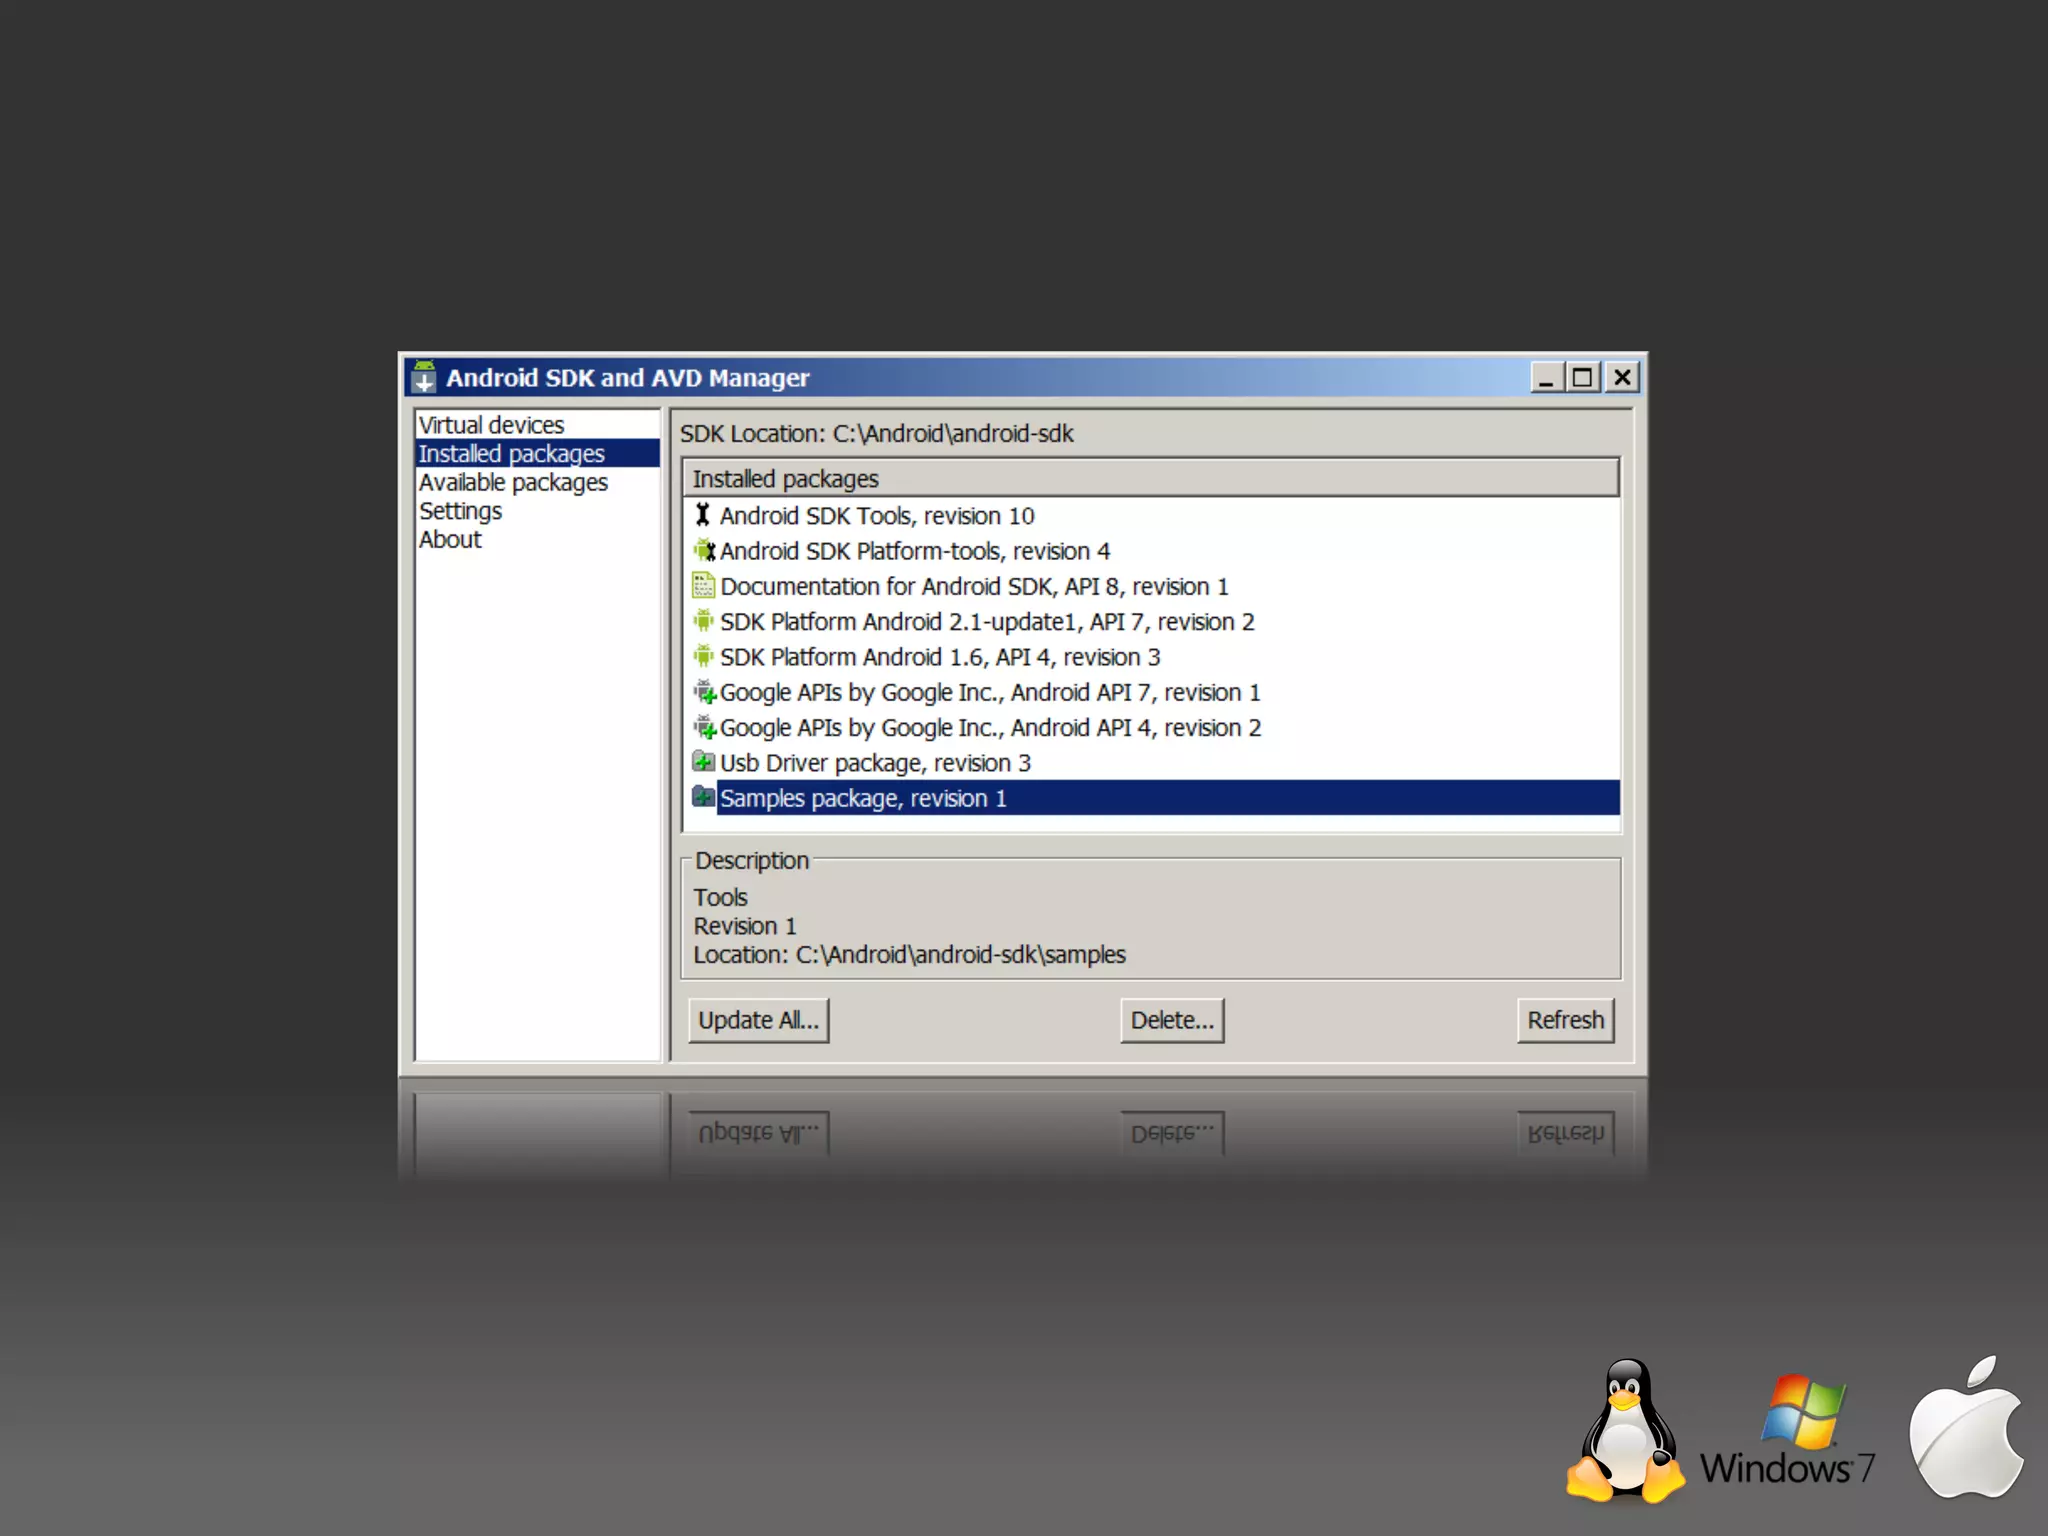Click the Usb Driver package folder icon
2048x1536 pixels.
pos(703,762)
